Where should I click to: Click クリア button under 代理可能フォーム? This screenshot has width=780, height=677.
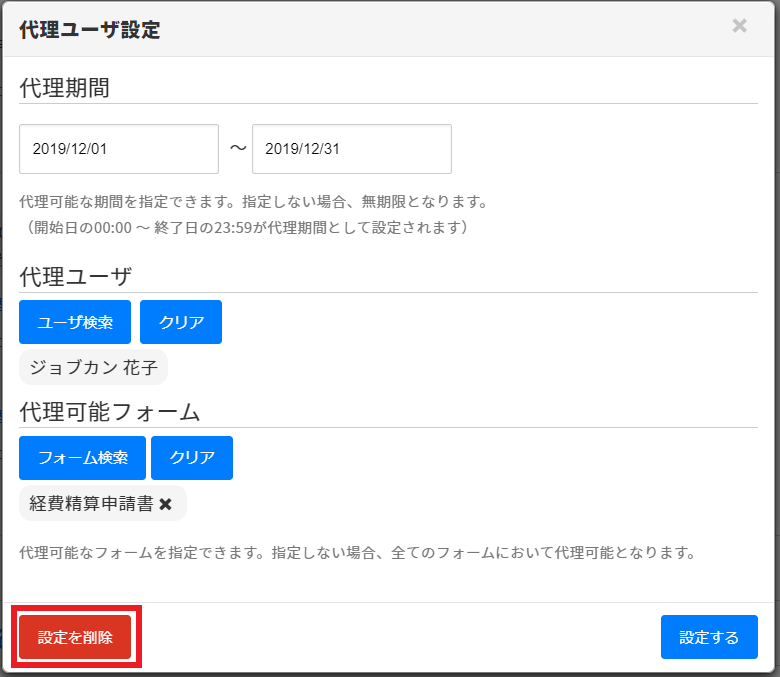[192, 458]
